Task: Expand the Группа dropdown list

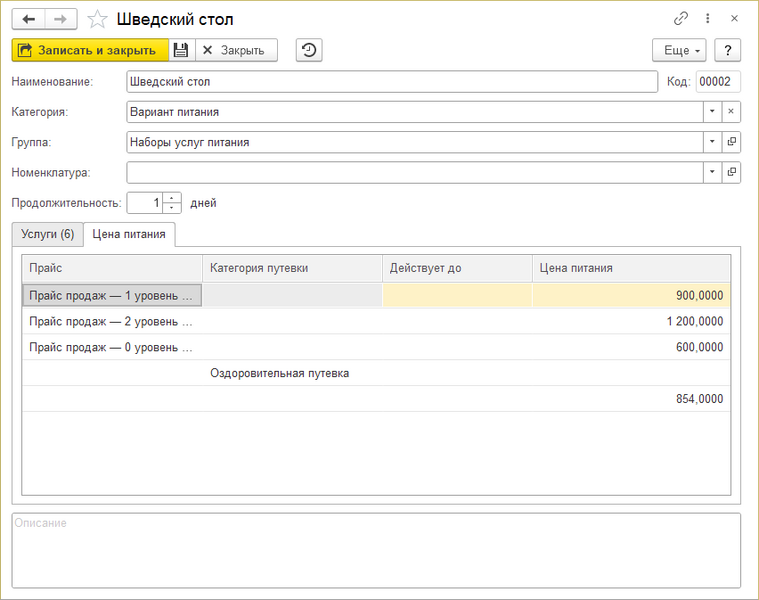Action: [711, 142]
